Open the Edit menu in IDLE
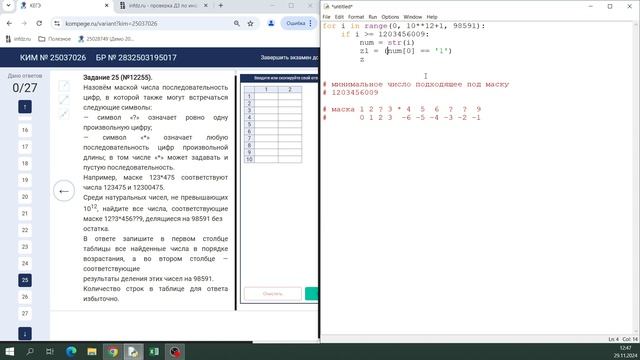 click(339, 17)
